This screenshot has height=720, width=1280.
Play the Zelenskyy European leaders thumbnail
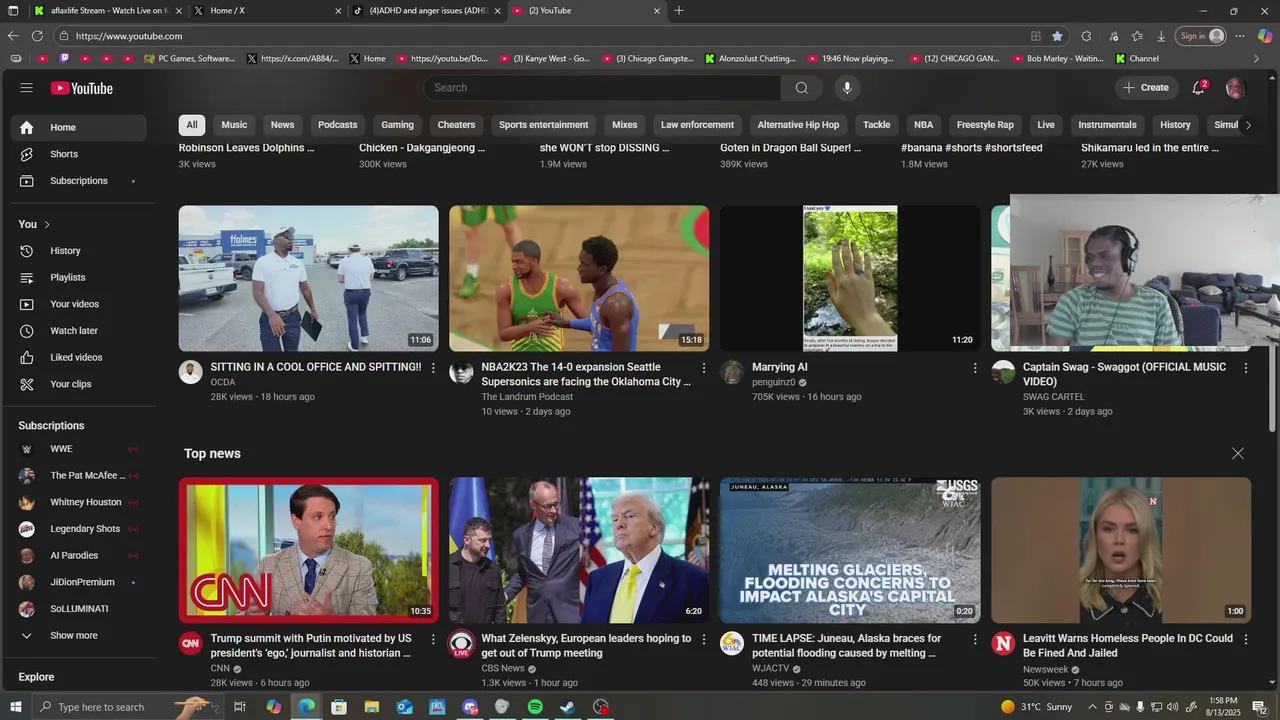(579, 550)
